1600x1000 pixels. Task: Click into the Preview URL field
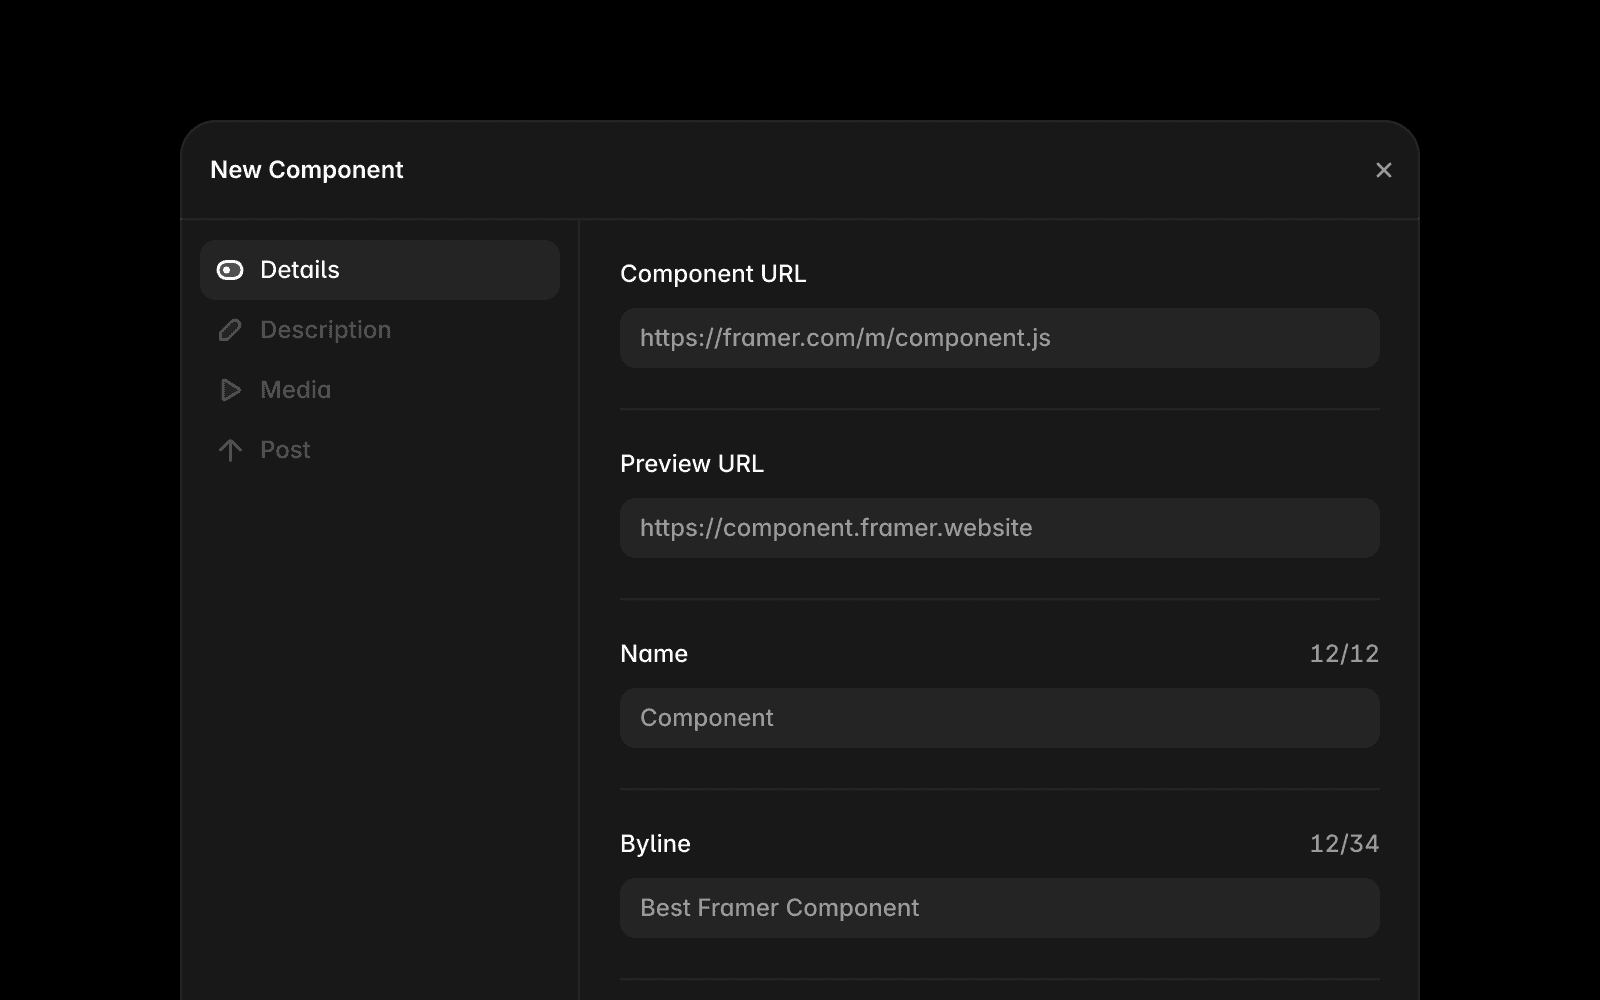1000,528
